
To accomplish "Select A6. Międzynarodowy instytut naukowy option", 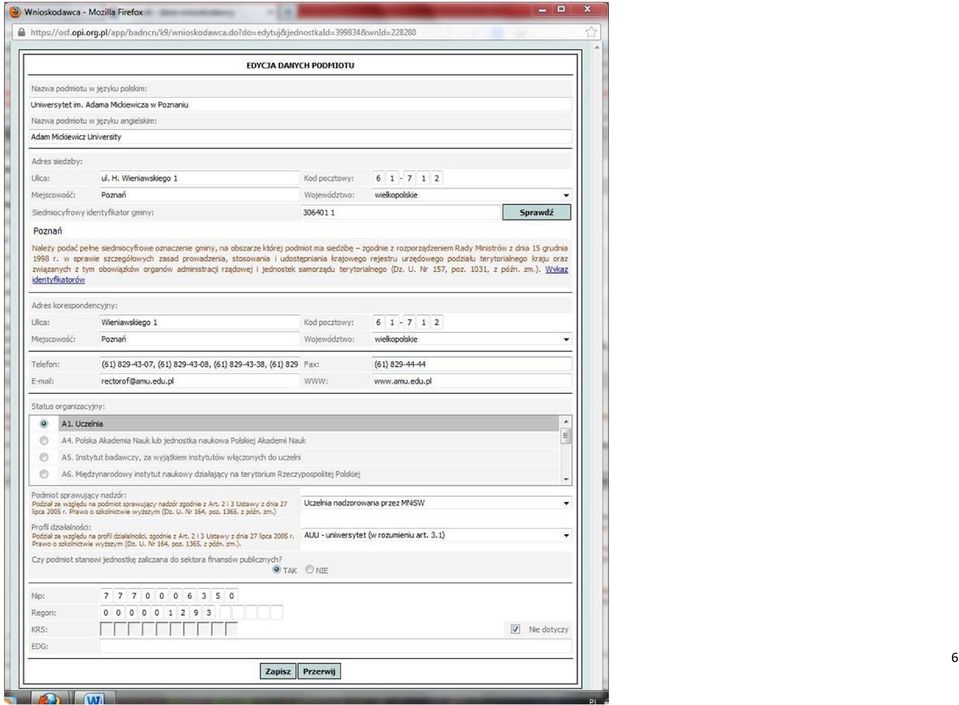I will point(43,474).
